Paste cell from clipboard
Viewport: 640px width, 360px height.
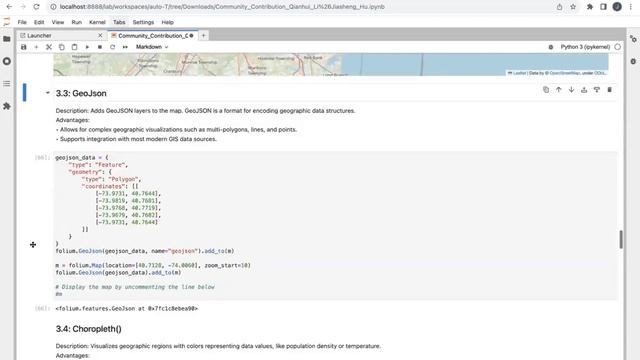74,47
